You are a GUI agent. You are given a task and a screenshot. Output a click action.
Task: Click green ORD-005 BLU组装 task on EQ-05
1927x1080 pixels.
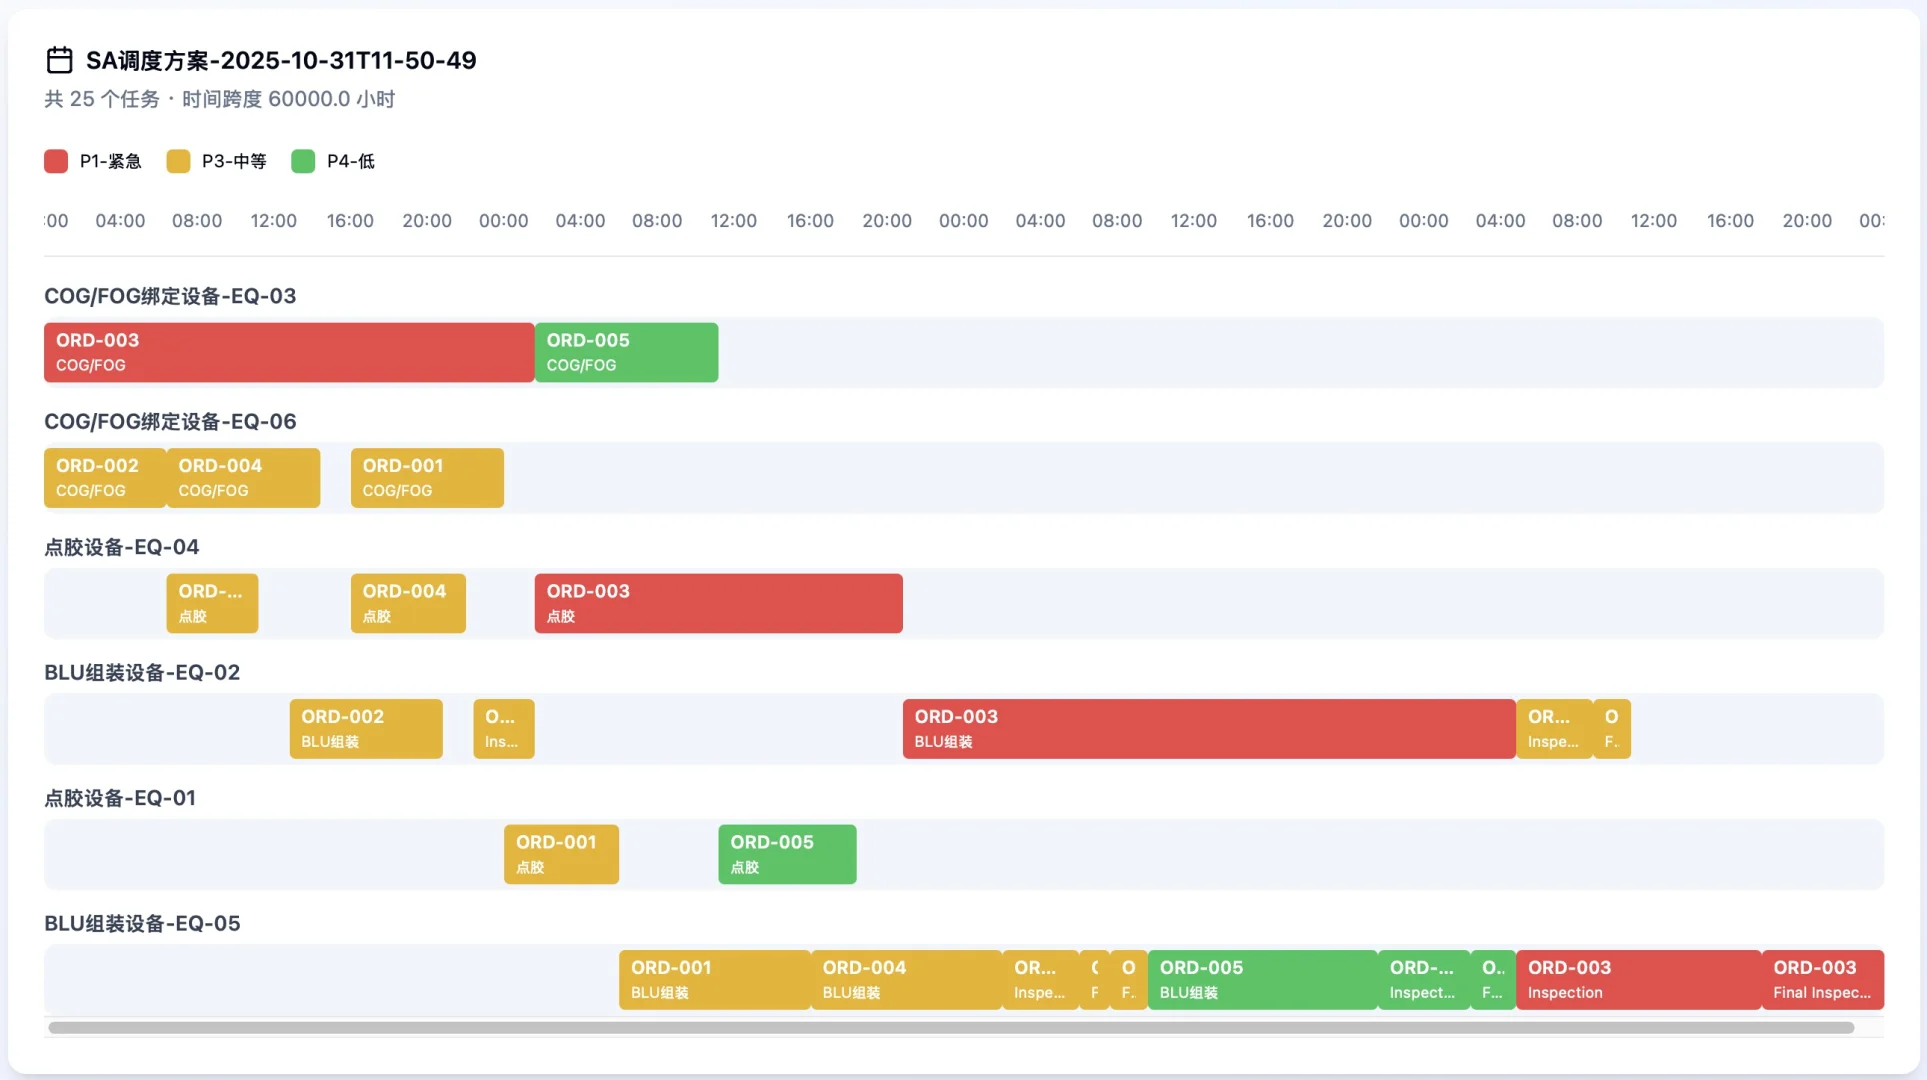(1262, 980)
